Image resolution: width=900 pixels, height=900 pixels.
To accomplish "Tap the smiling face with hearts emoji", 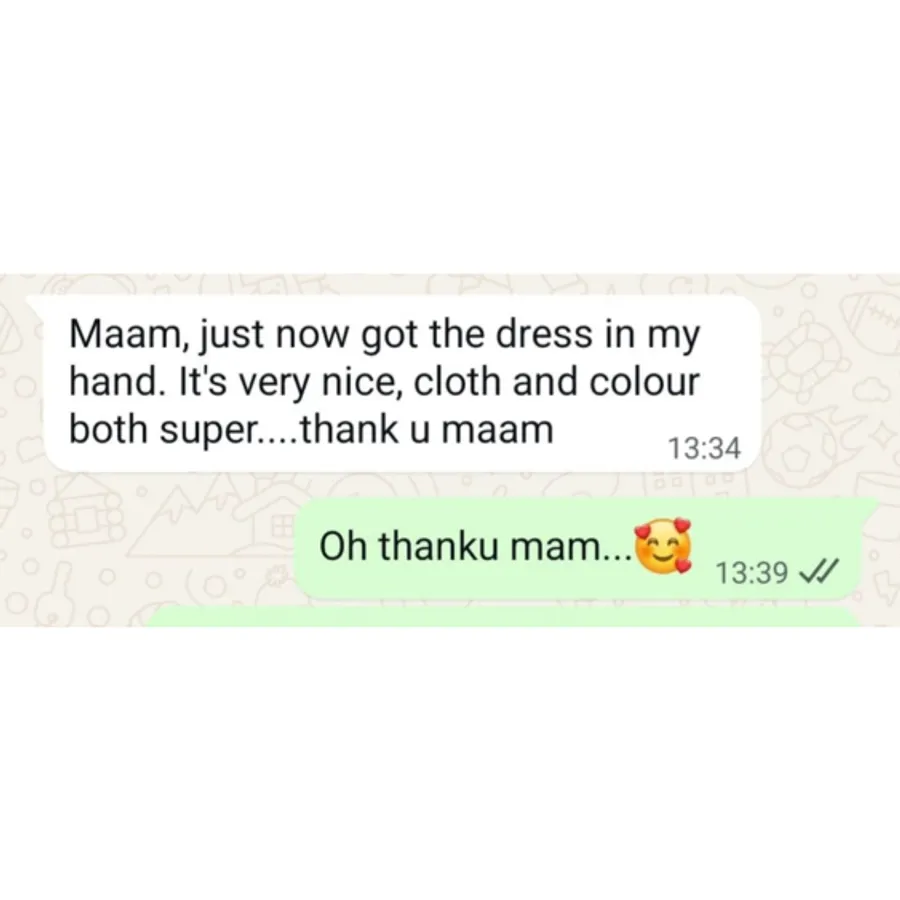I will point(663,546).
